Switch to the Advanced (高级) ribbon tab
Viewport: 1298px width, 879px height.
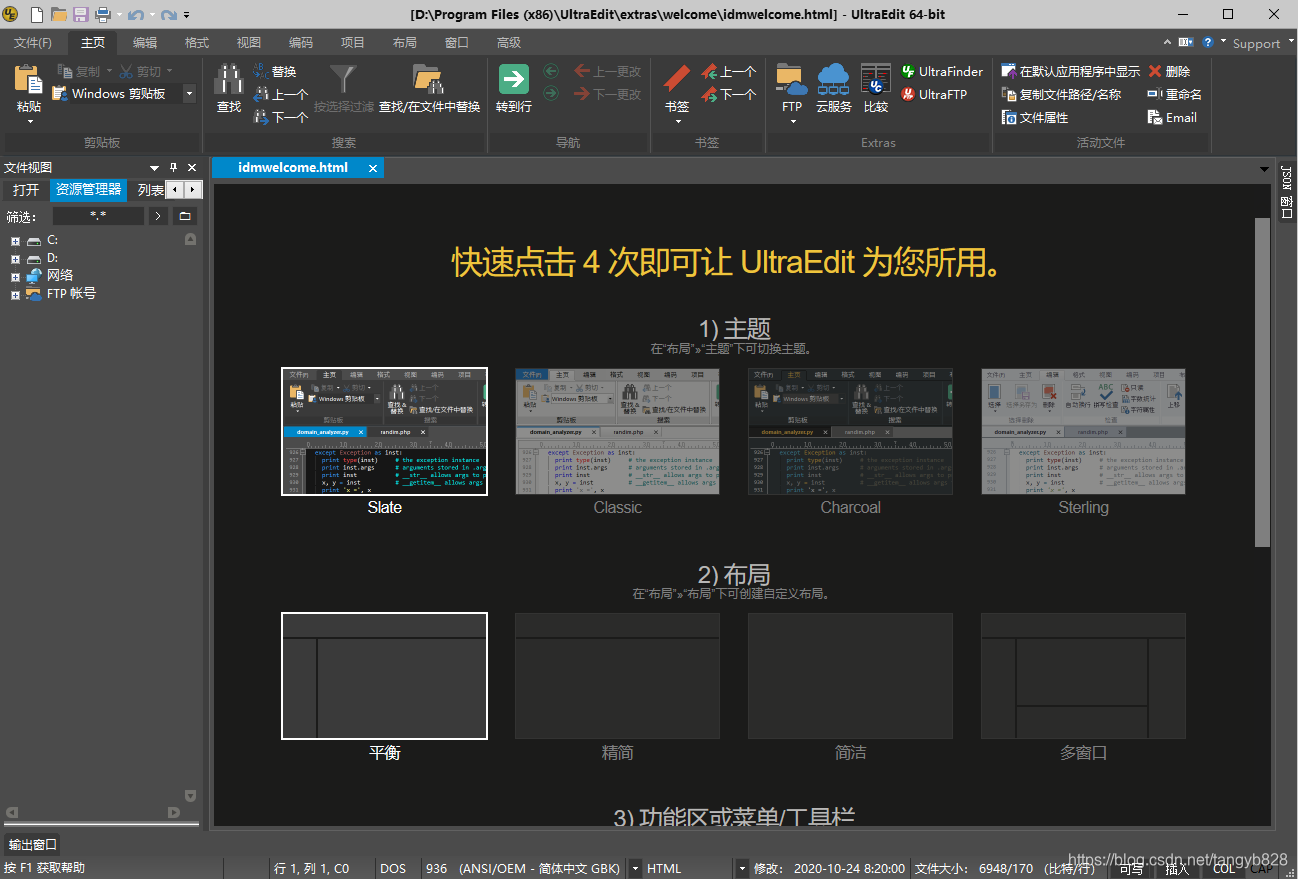click(x=509, y=42)
